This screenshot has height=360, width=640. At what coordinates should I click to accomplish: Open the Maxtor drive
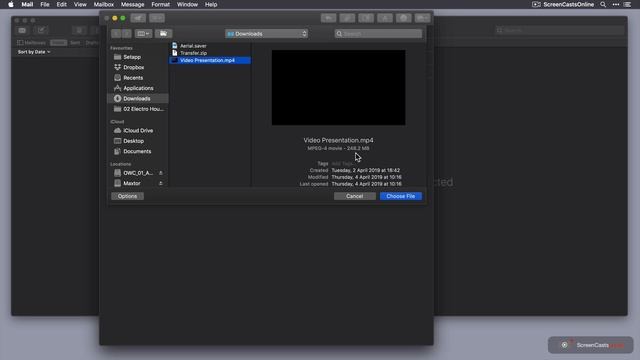click(x=133, y=183)
